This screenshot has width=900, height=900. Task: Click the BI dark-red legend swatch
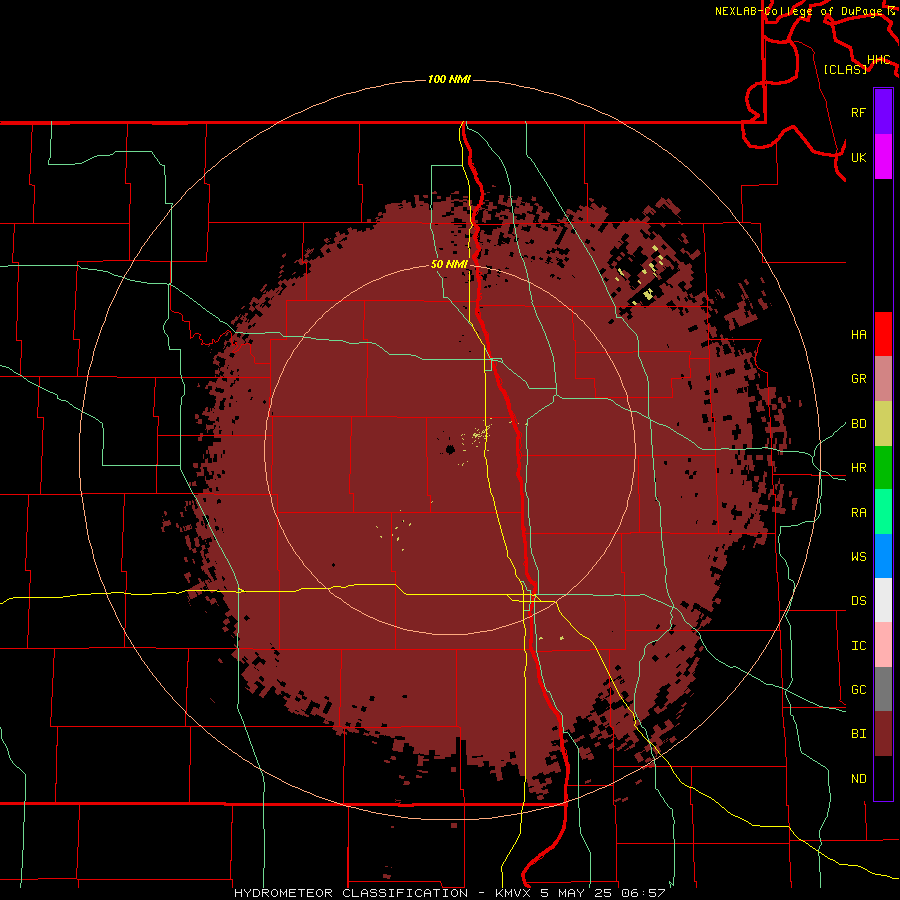(x=883, y=734)
